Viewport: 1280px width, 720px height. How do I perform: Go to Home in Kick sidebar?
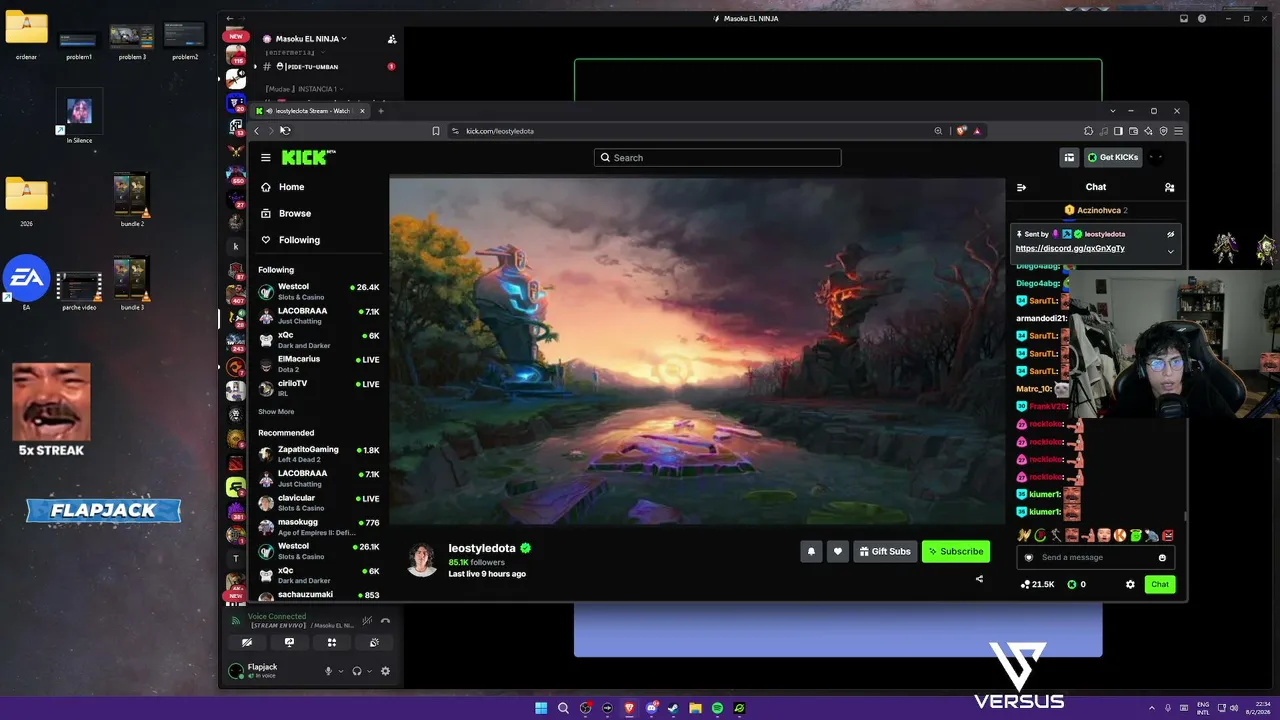point(282,187)
